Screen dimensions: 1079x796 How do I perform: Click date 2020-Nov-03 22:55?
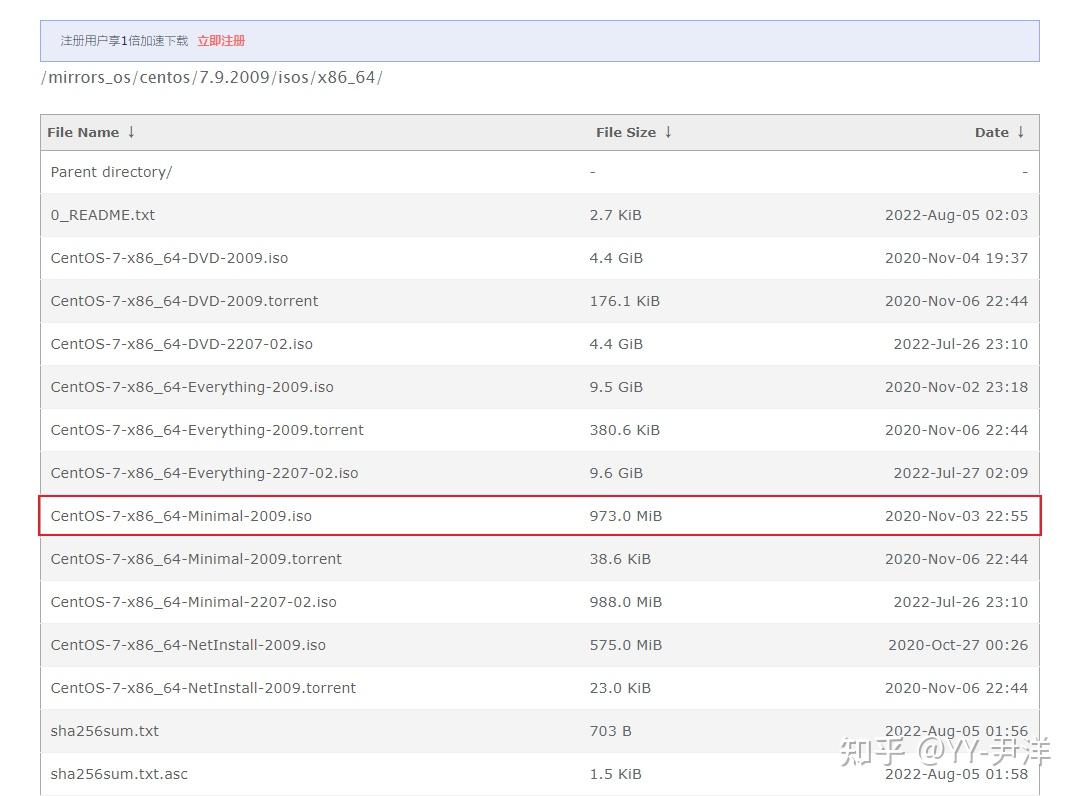(956, 516)
